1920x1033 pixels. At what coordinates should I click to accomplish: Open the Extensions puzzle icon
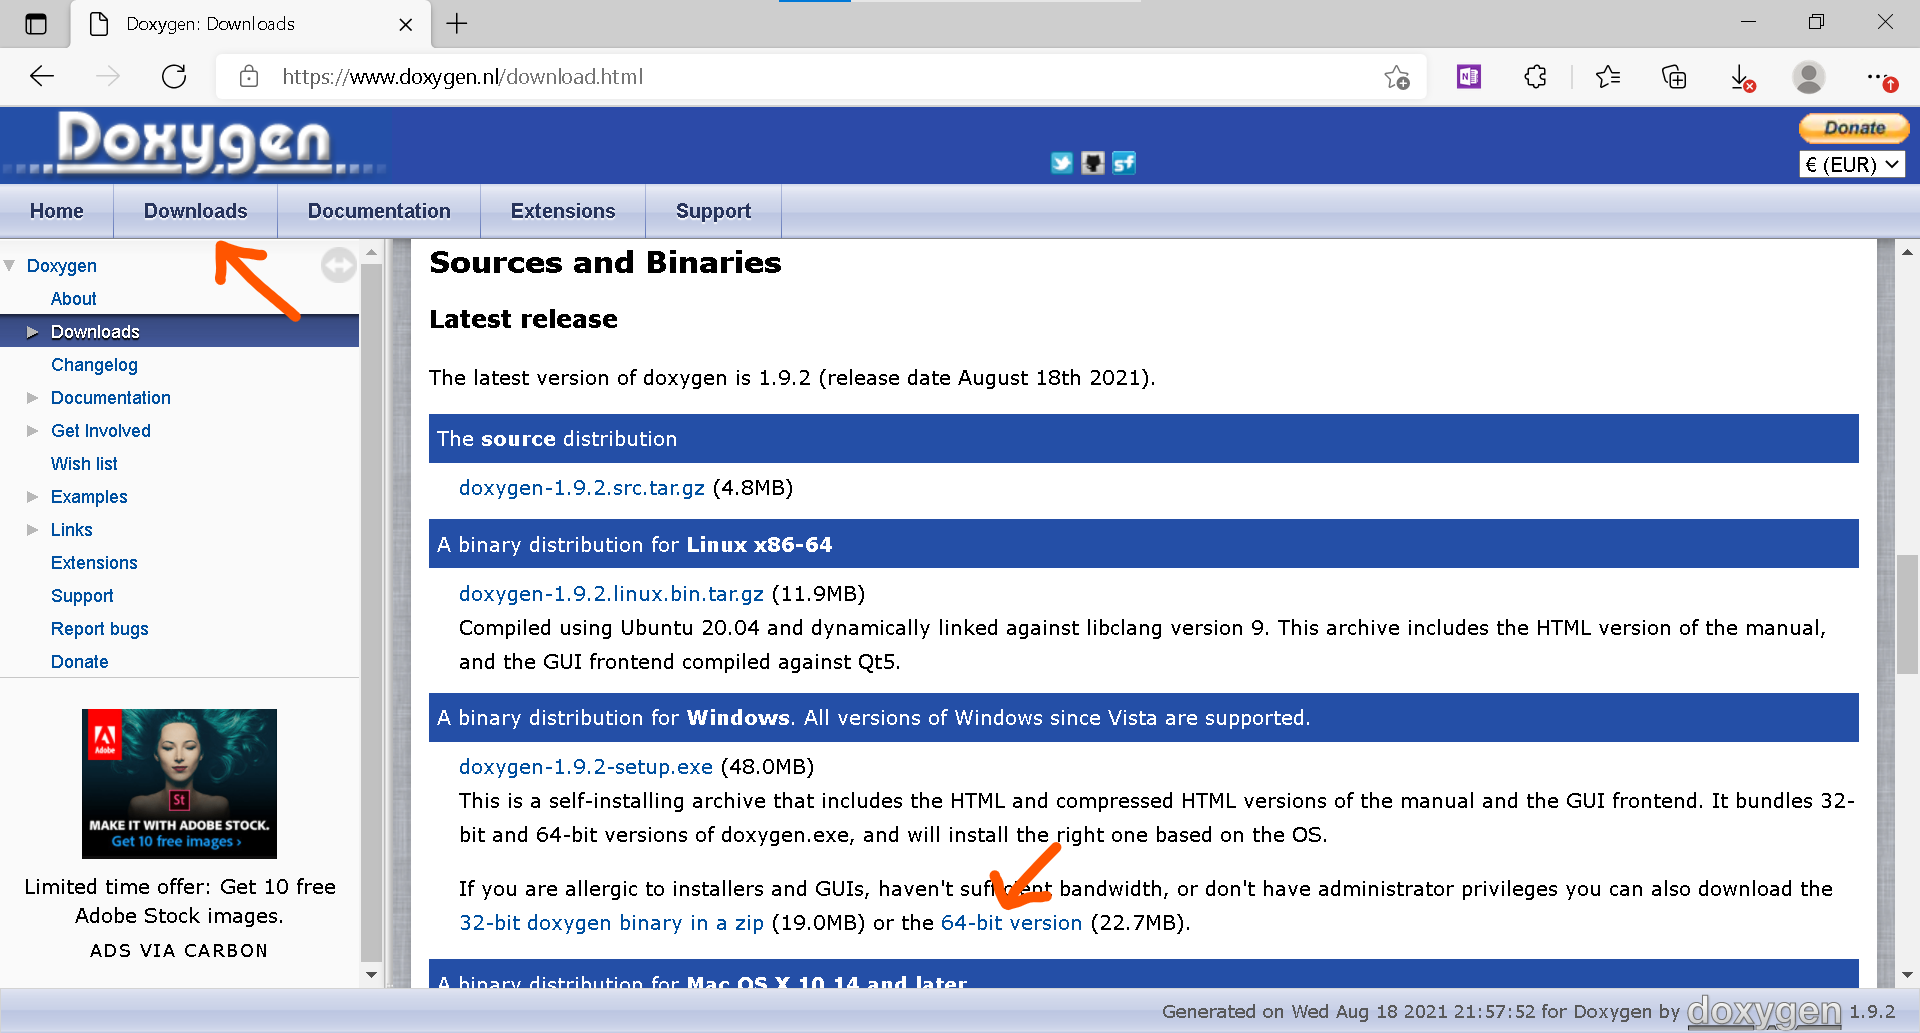(x=1535, y=76)
